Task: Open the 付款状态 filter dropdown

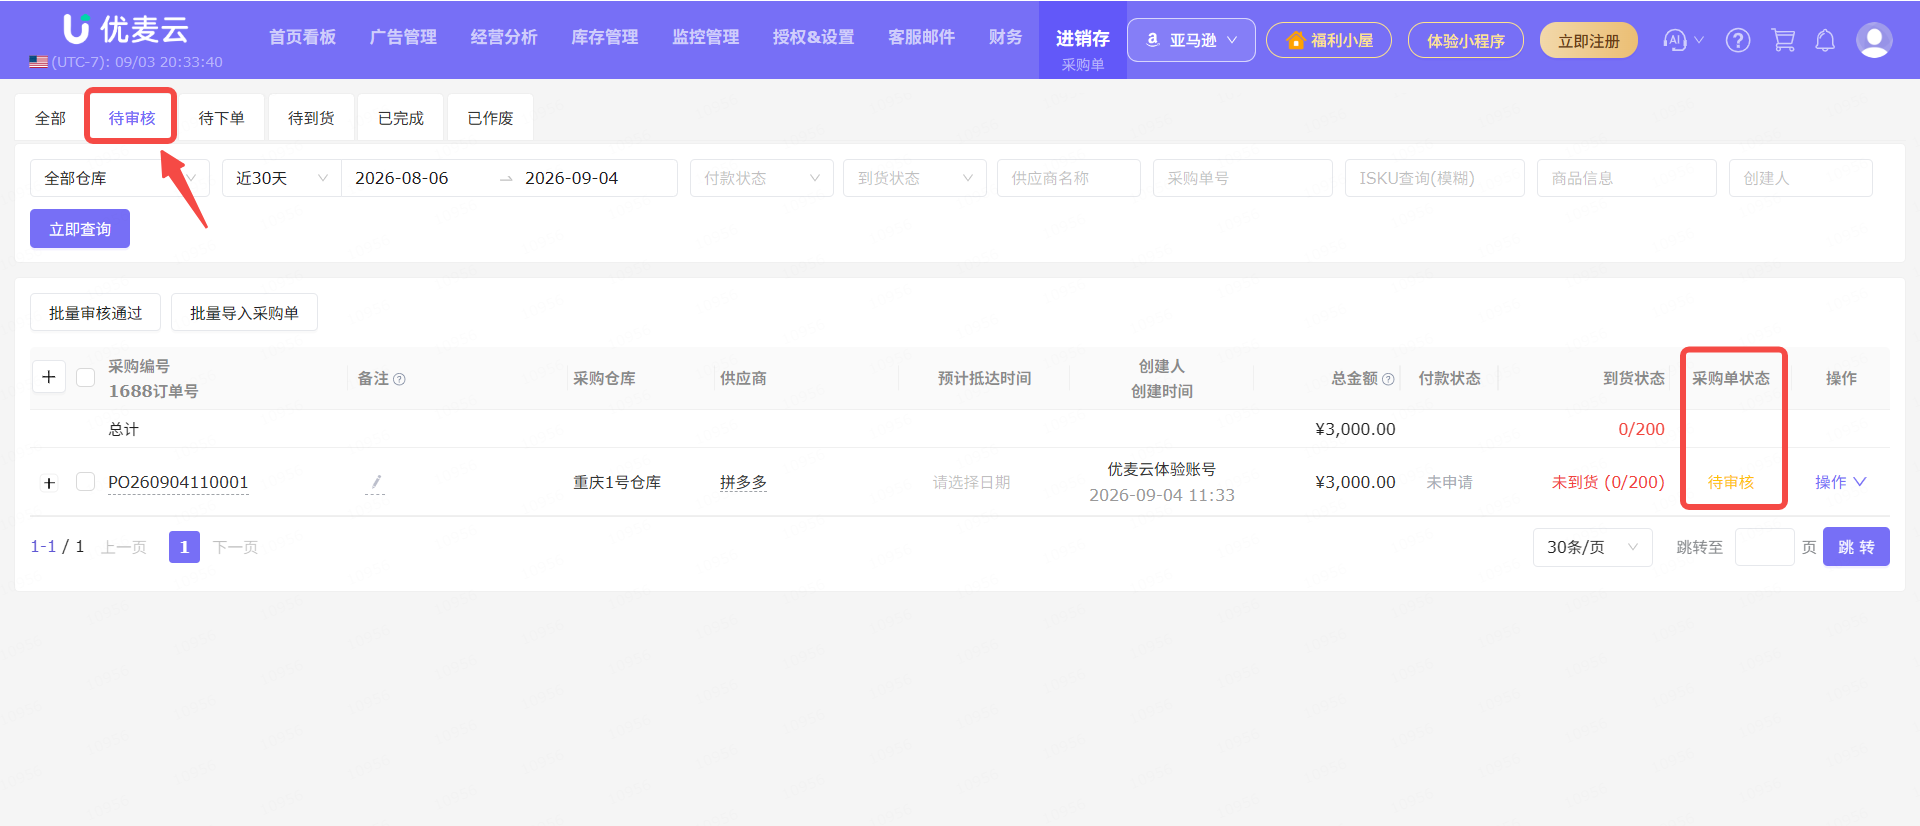Action: [762, 178]
